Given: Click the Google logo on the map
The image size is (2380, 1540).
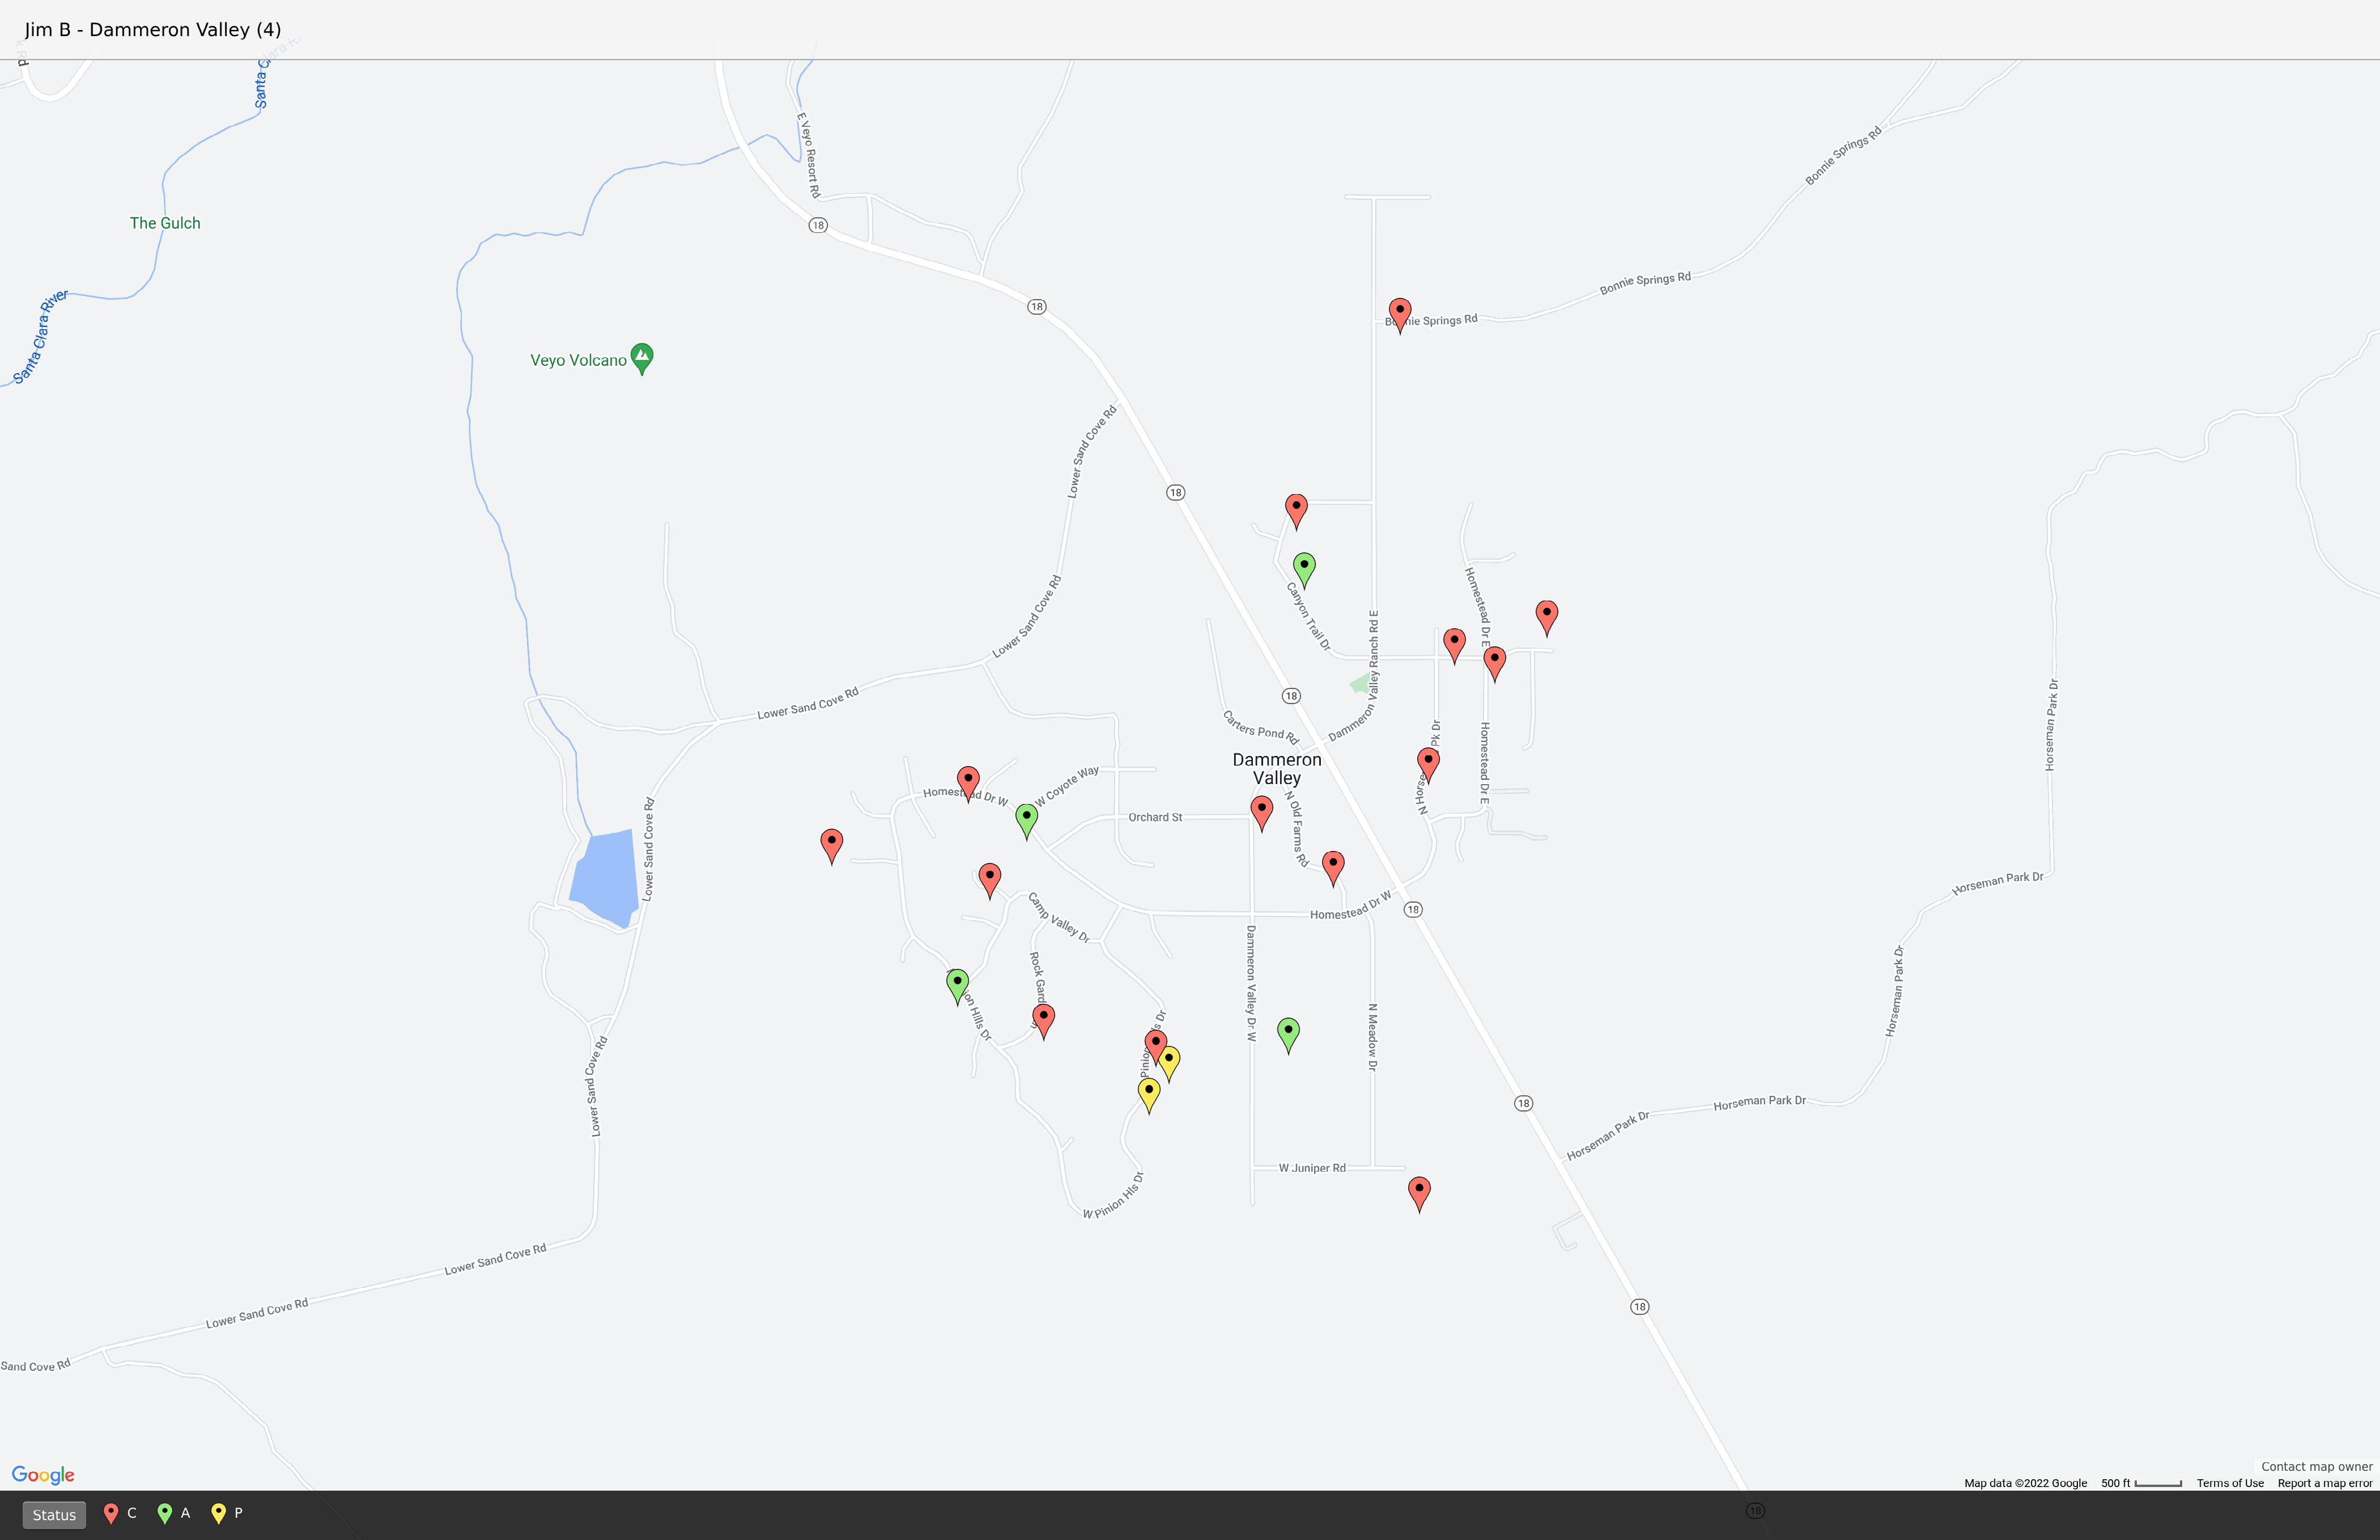Looking at the screenshot, I should tap(43, 1475).
